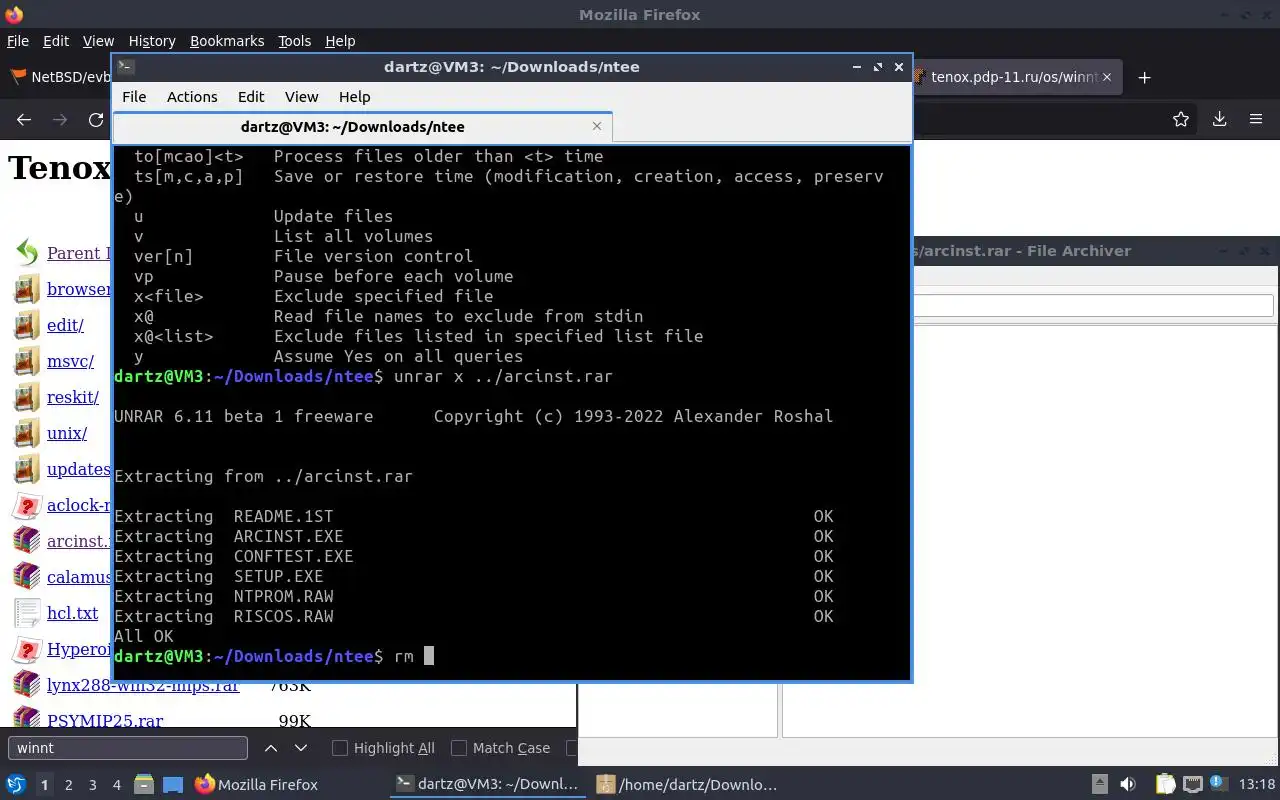
Task: Open the terminal Edit menu
Action: coord(251,97)
